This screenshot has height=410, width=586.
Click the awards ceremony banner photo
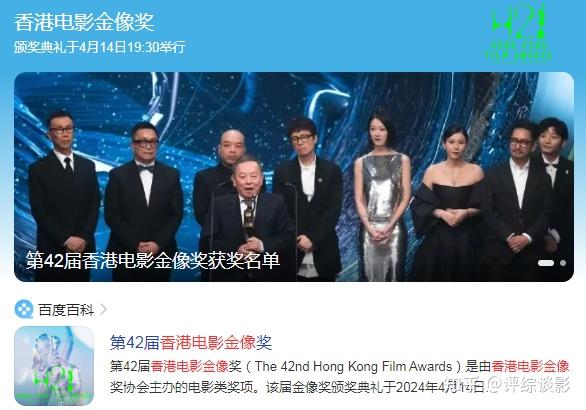[294, 176]
